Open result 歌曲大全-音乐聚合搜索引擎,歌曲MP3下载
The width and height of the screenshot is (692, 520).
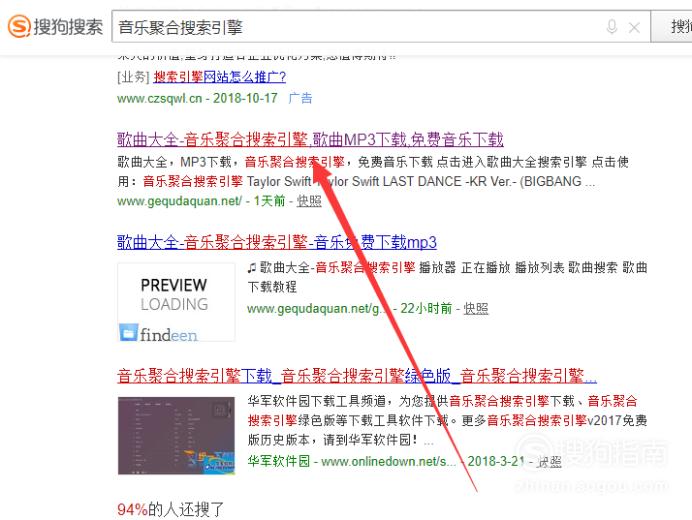[310, 139]
